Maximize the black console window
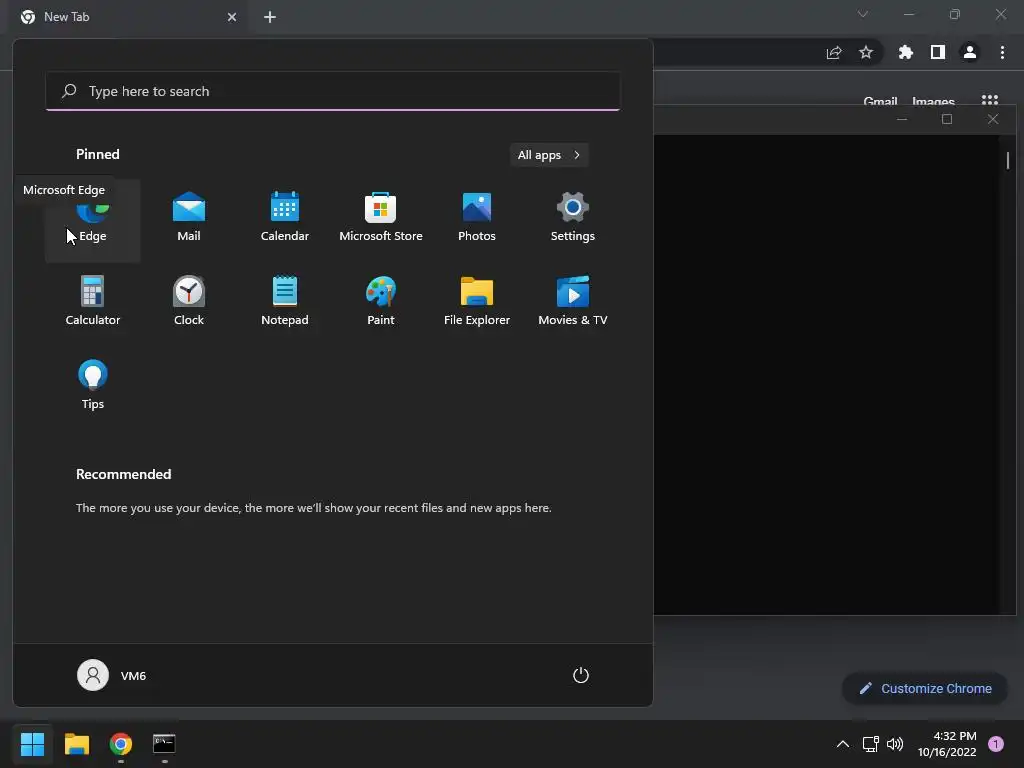The image size is (1024, 768). tap(947, 120)
